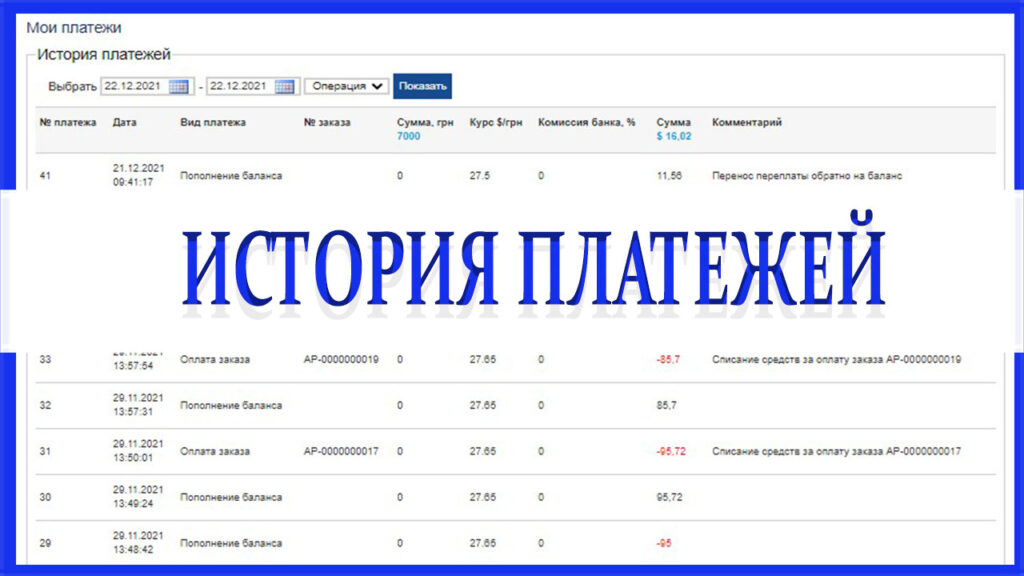Click the red -85,7 amount
This screenshot has height=576, width=1024.
click(x=668, y=360)
